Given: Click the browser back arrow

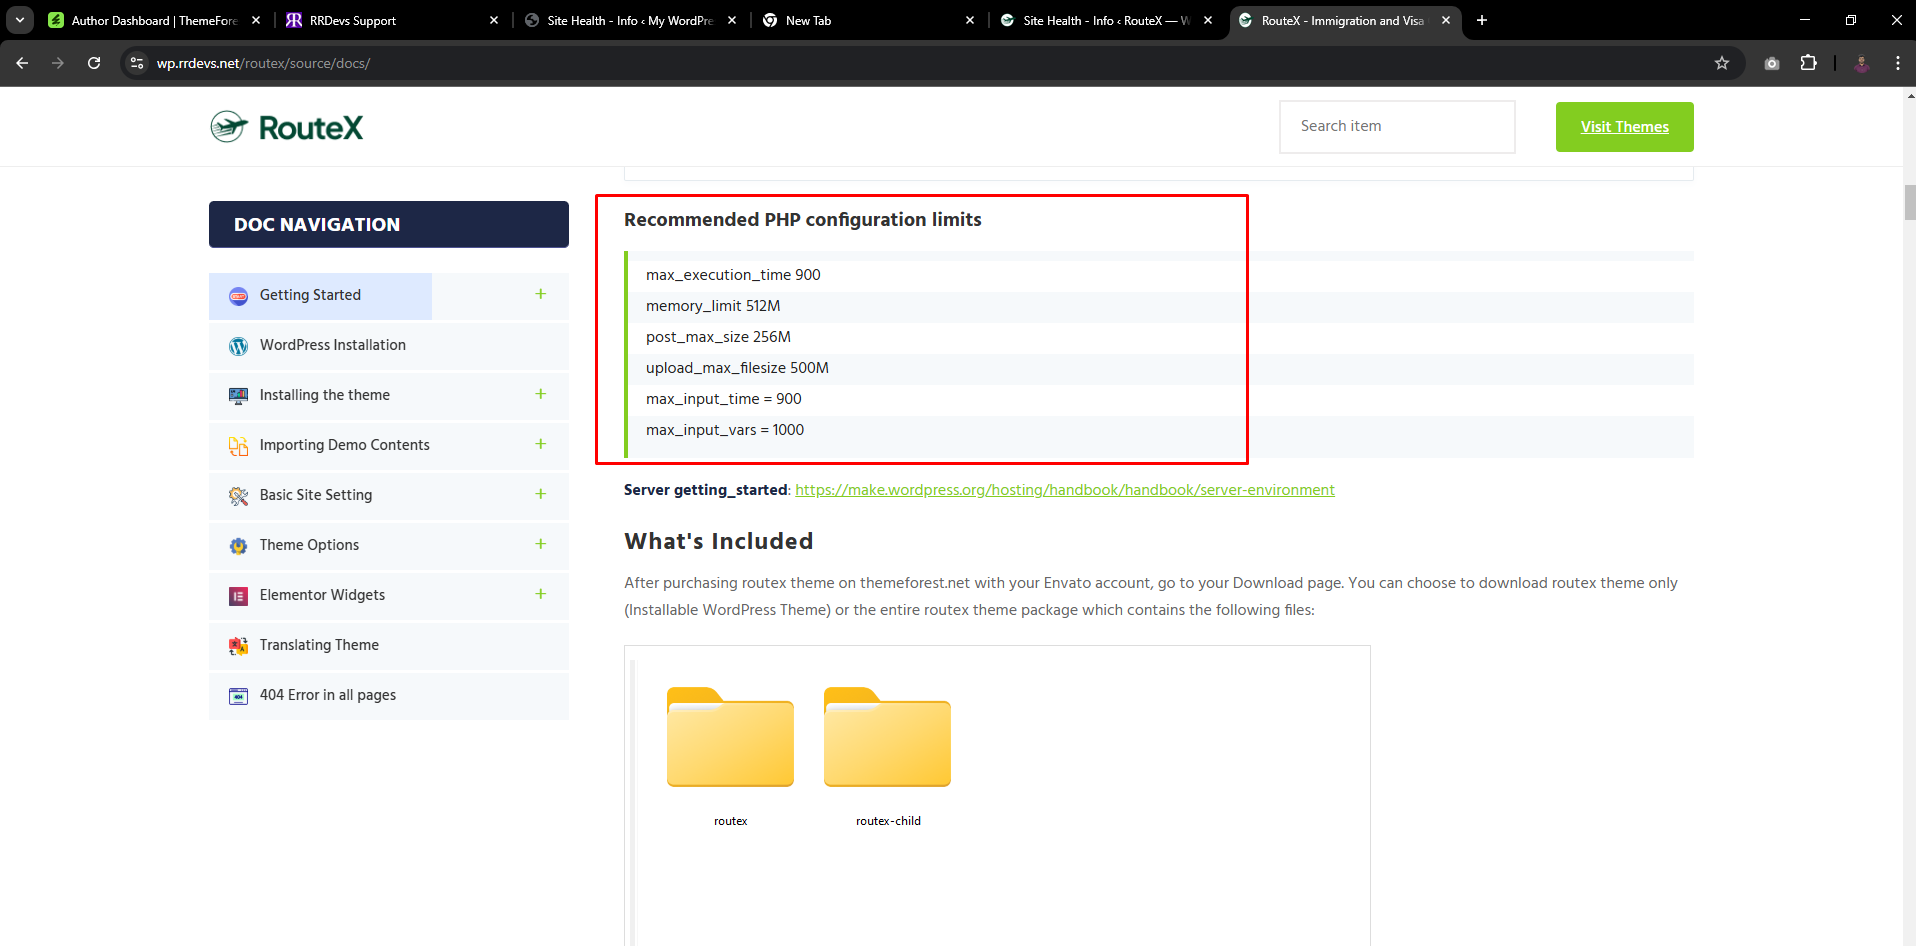Looking at the screenshot, I should (x=22, y=63).
